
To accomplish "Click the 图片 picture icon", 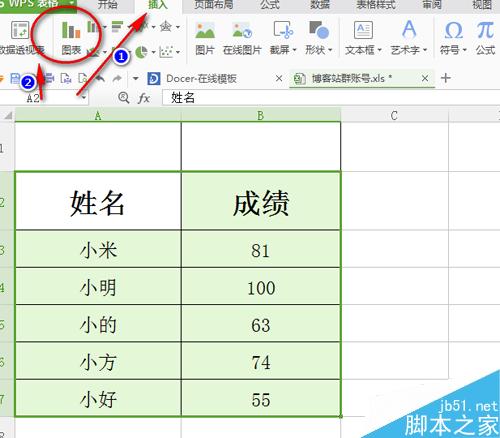I will (x=205, y=30).
